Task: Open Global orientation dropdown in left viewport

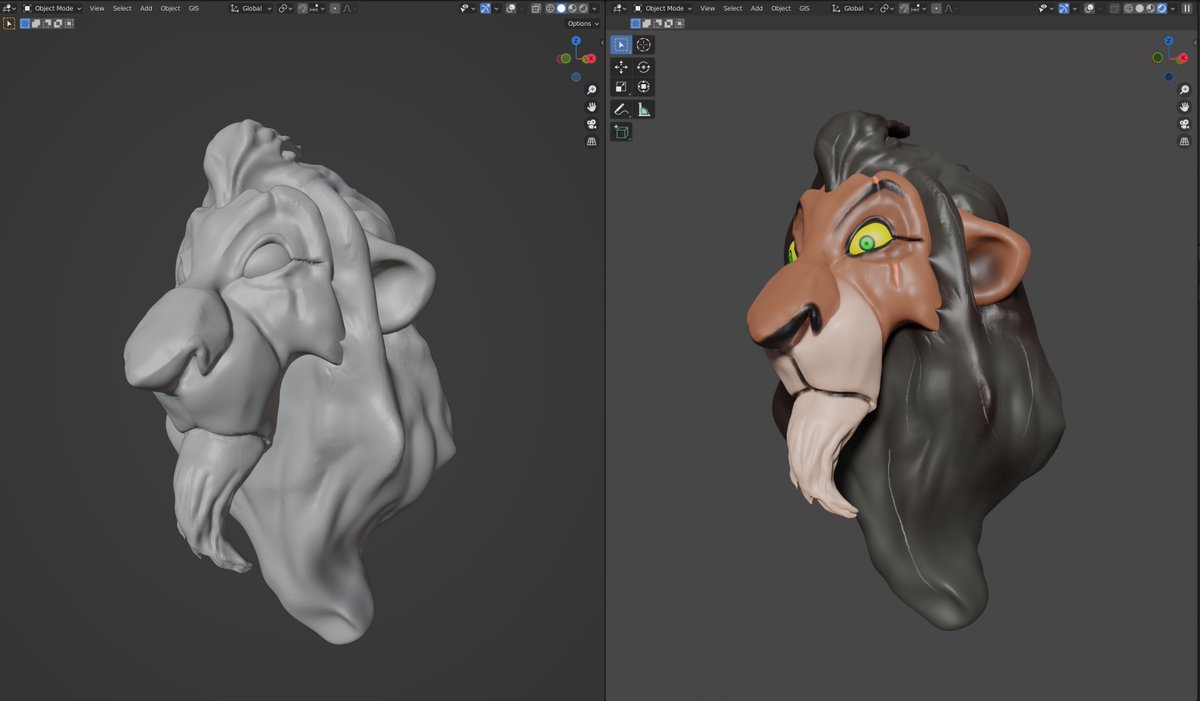Action: point(251,8)
